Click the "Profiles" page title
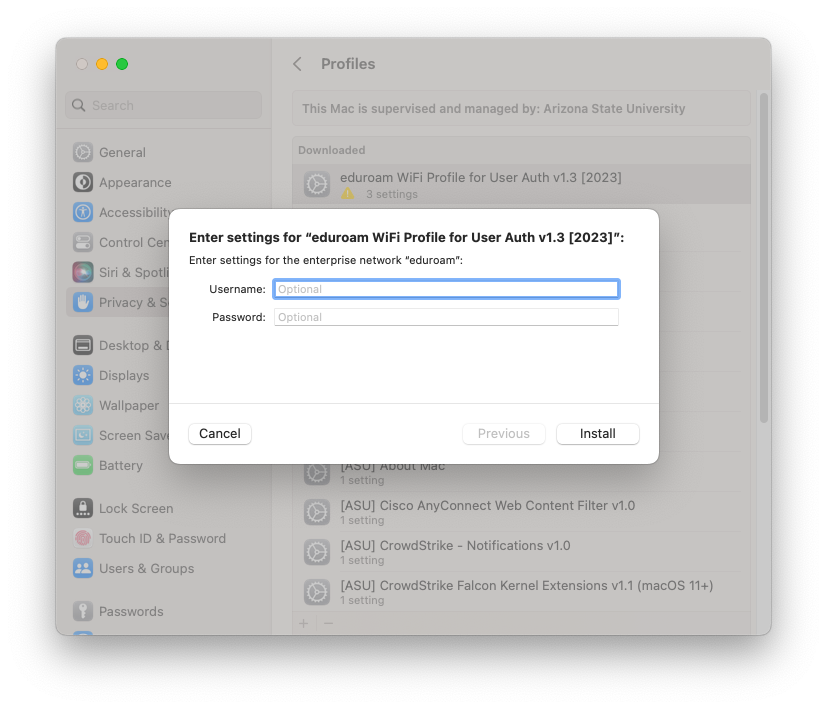 (x=348, y=64)
